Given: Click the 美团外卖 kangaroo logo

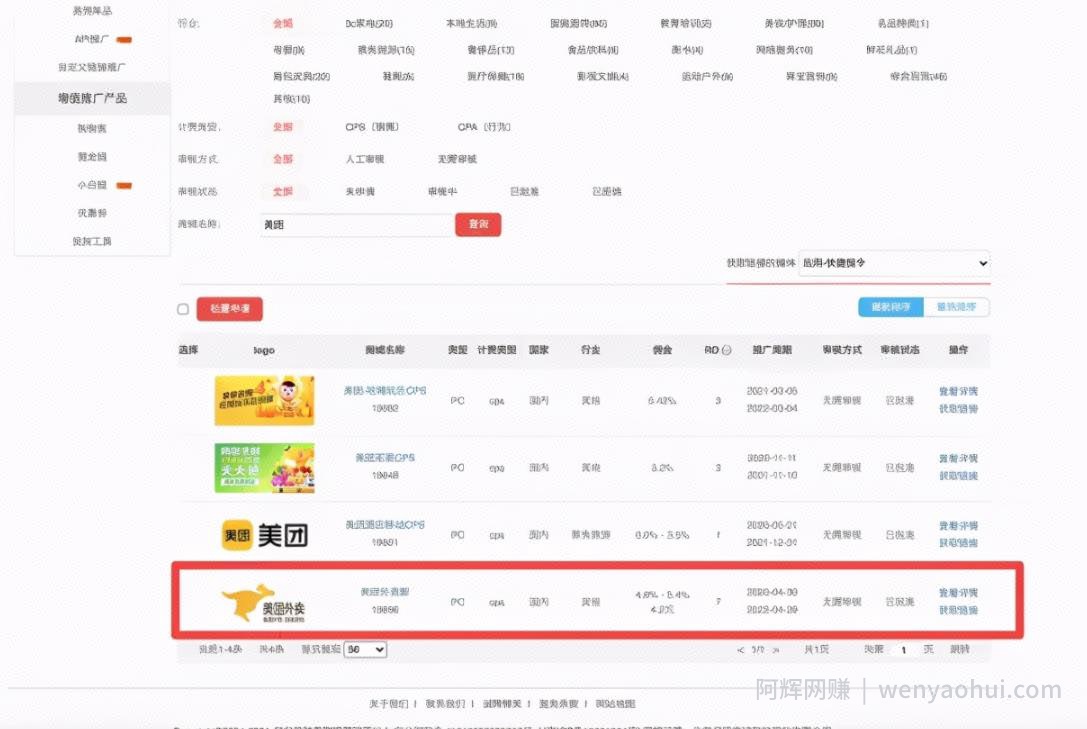Looking at the screenshot, I should 263,603.
